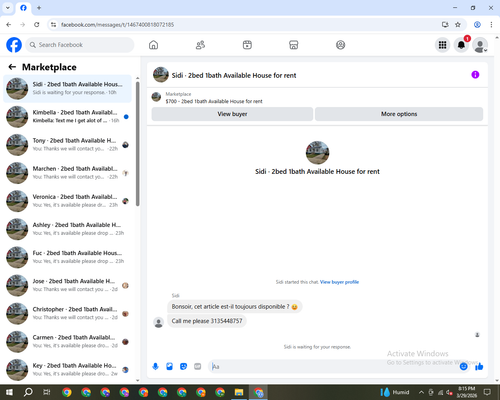This screenshot has height=400, width=500.
Task: Click the Search Facebook field
Action: click(80, 45)
